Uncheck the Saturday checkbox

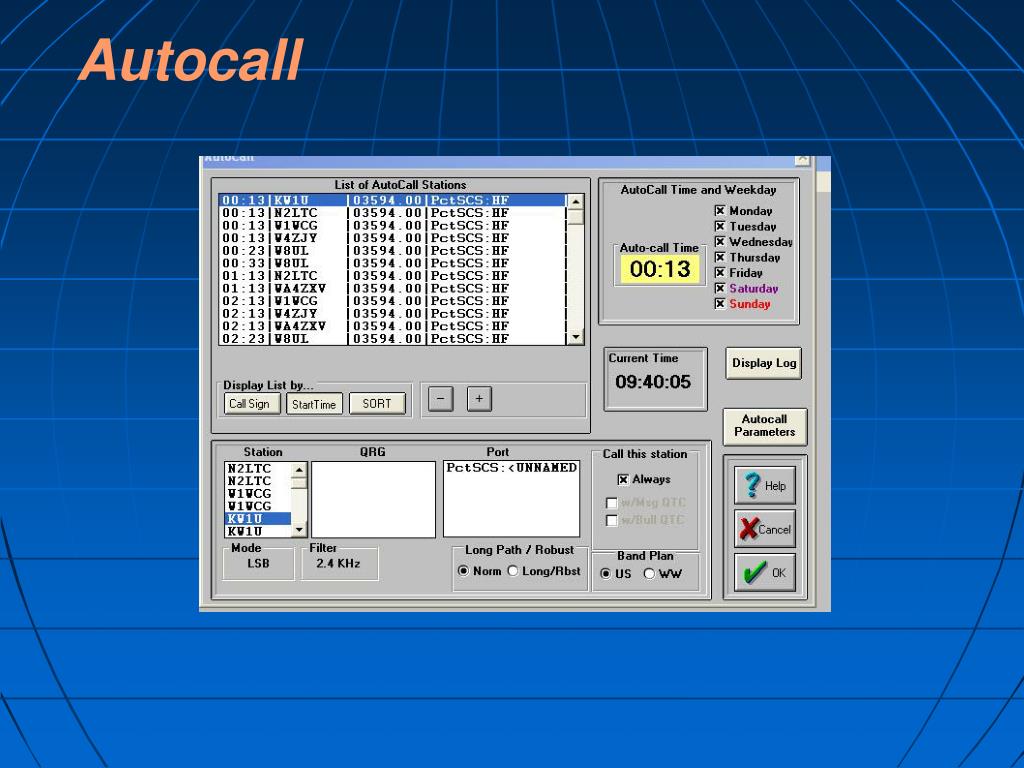click(720, 289)
